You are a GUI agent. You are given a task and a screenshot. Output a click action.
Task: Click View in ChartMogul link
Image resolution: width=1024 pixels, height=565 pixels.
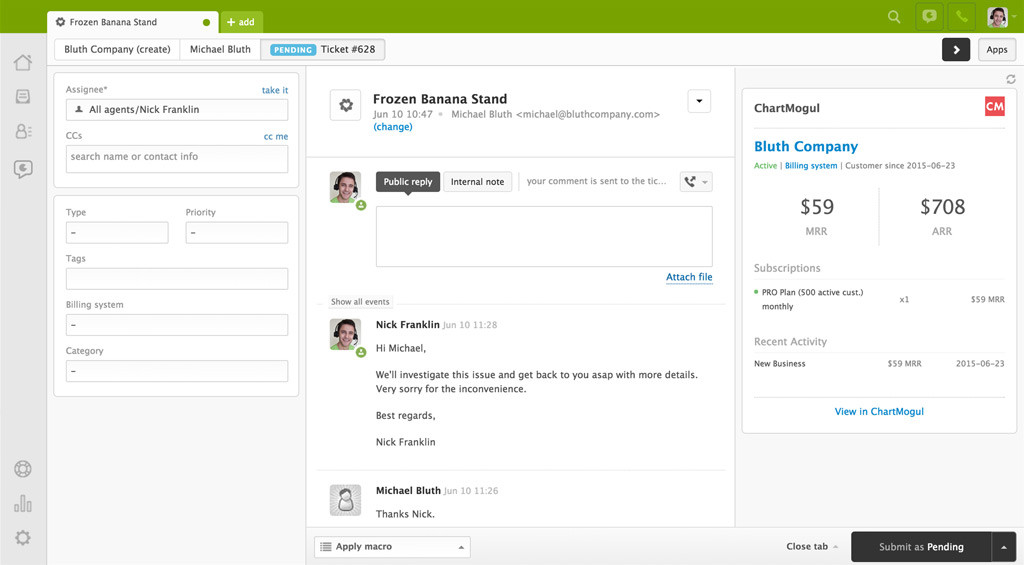[x=879, y=412]
